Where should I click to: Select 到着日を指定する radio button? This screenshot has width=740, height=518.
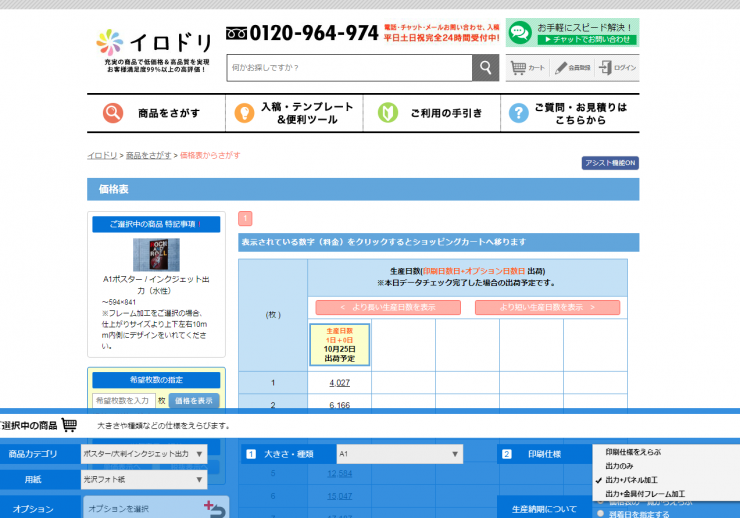(x=600, y=514)
